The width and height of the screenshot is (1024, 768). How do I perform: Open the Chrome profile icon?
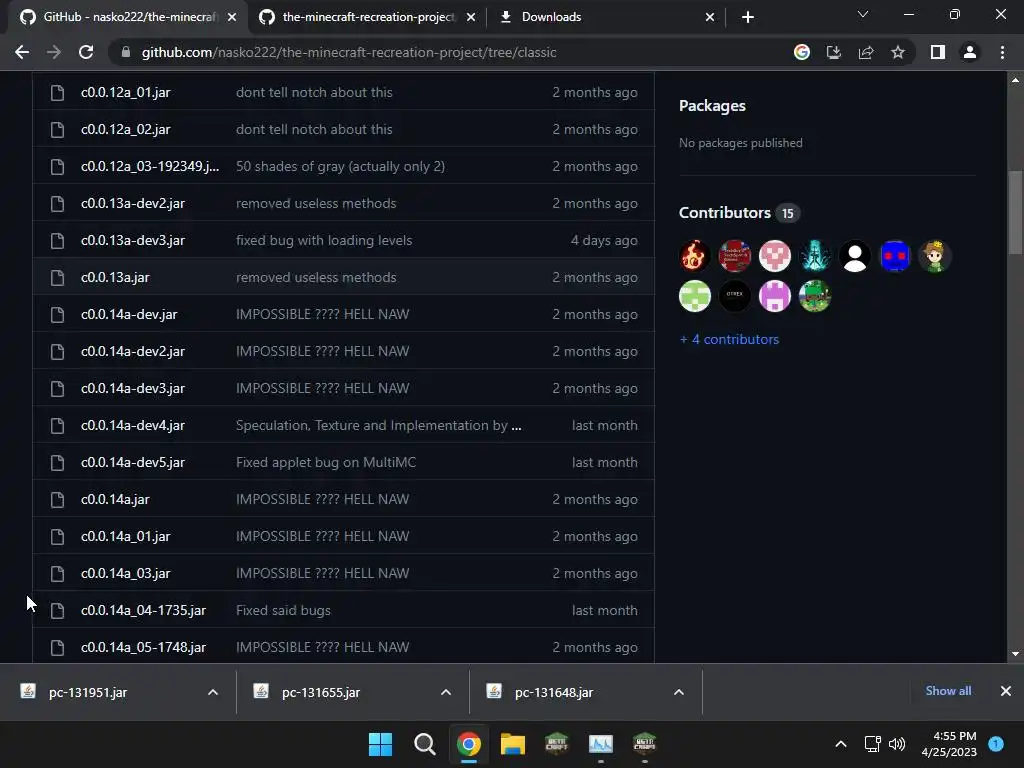[970, 52]
